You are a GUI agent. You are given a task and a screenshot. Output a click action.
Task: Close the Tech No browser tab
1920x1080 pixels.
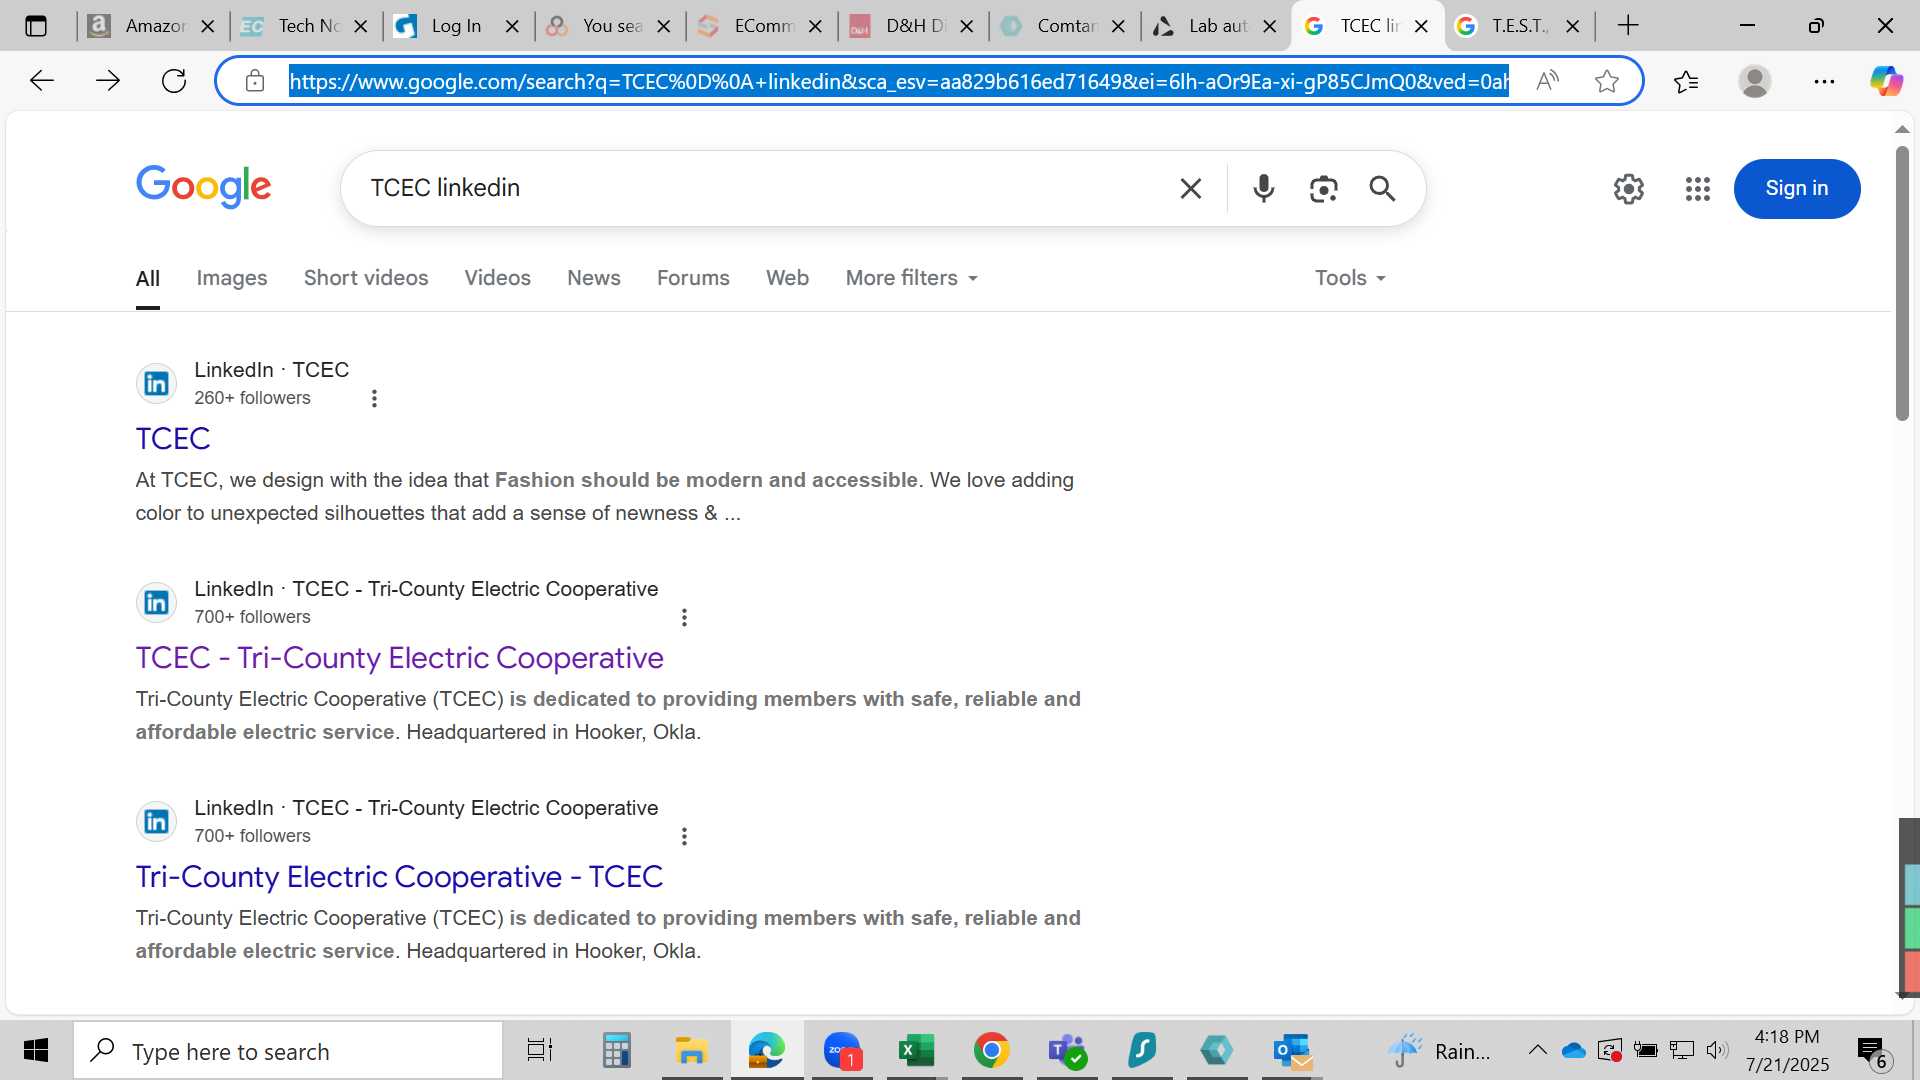coord(361,26)
